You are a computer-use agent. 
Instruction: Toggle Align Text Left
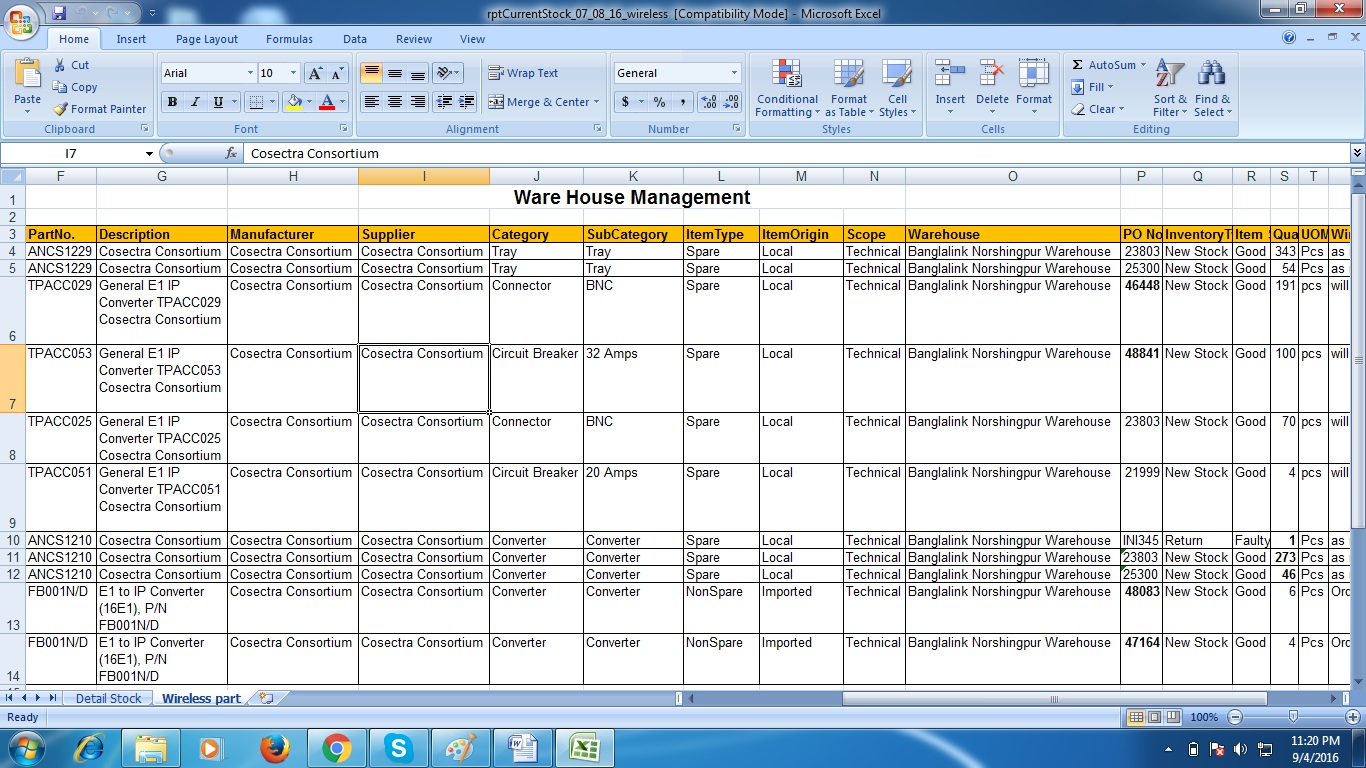coord(371,102)
